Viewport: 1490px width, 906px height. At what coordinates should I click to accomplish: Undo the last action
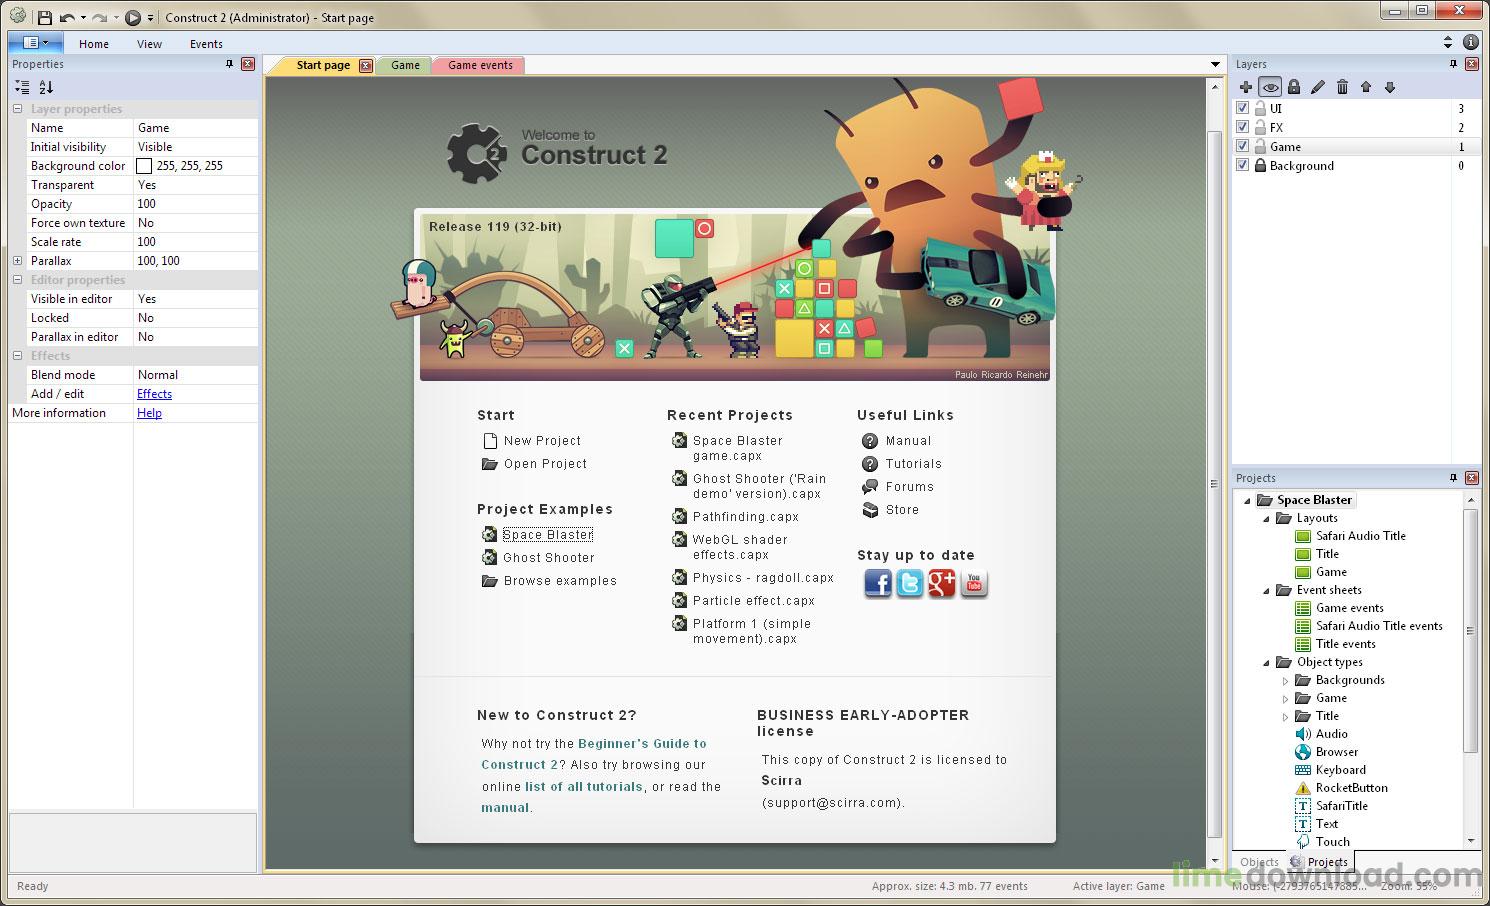pos(66,16)
